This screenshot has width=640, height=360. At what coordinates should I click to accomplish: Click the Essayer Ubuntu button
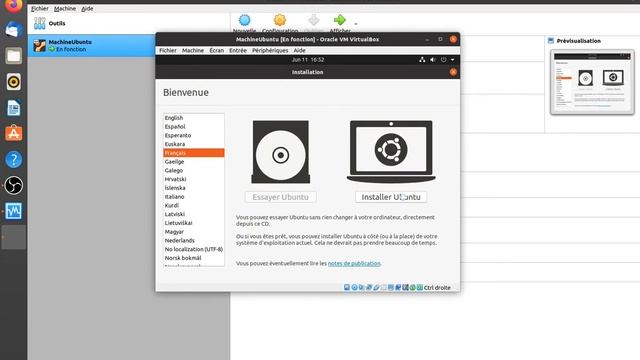click(280, 197)
